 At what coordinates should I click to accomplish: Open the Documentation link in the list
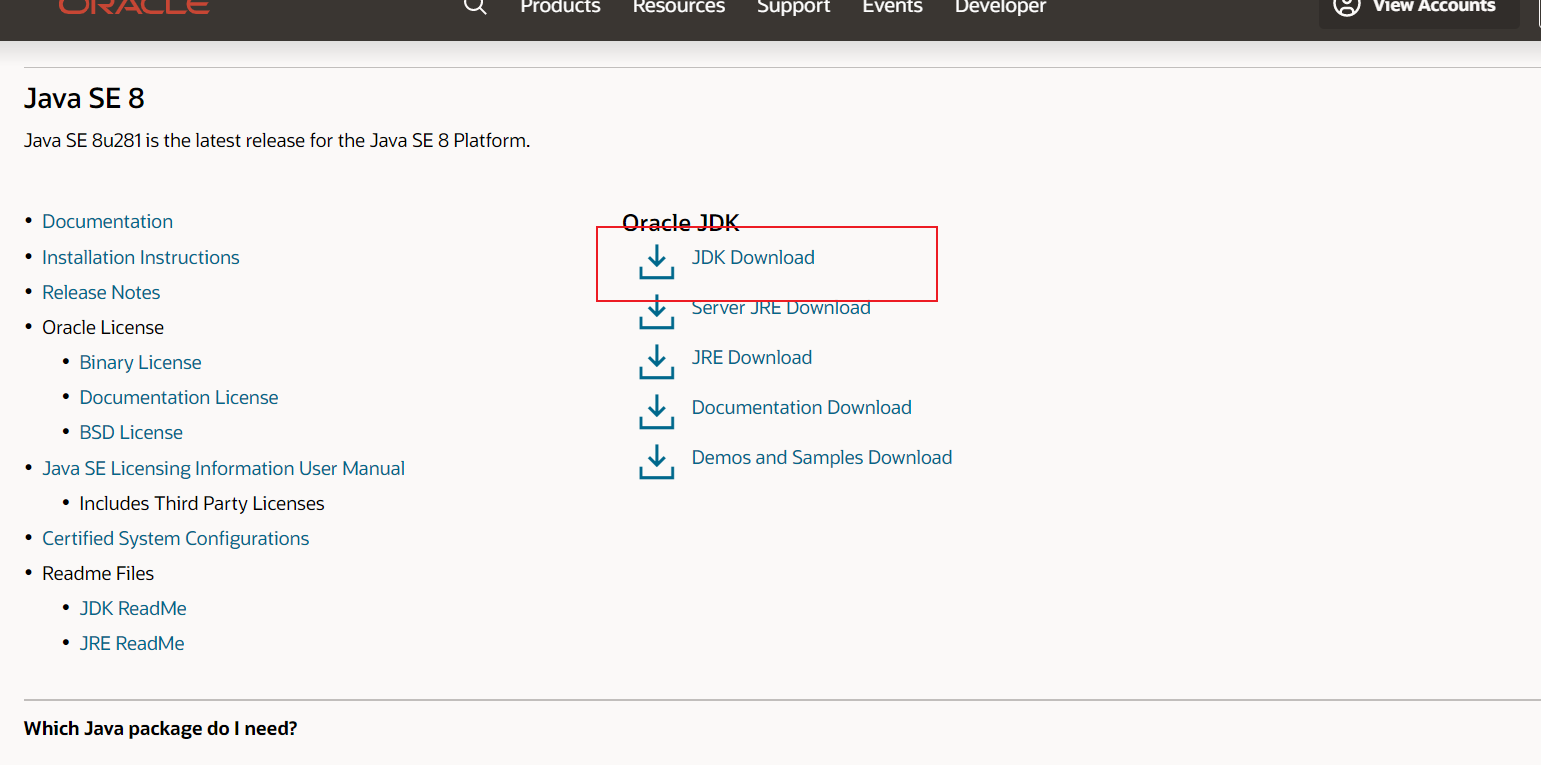[107, 221]
